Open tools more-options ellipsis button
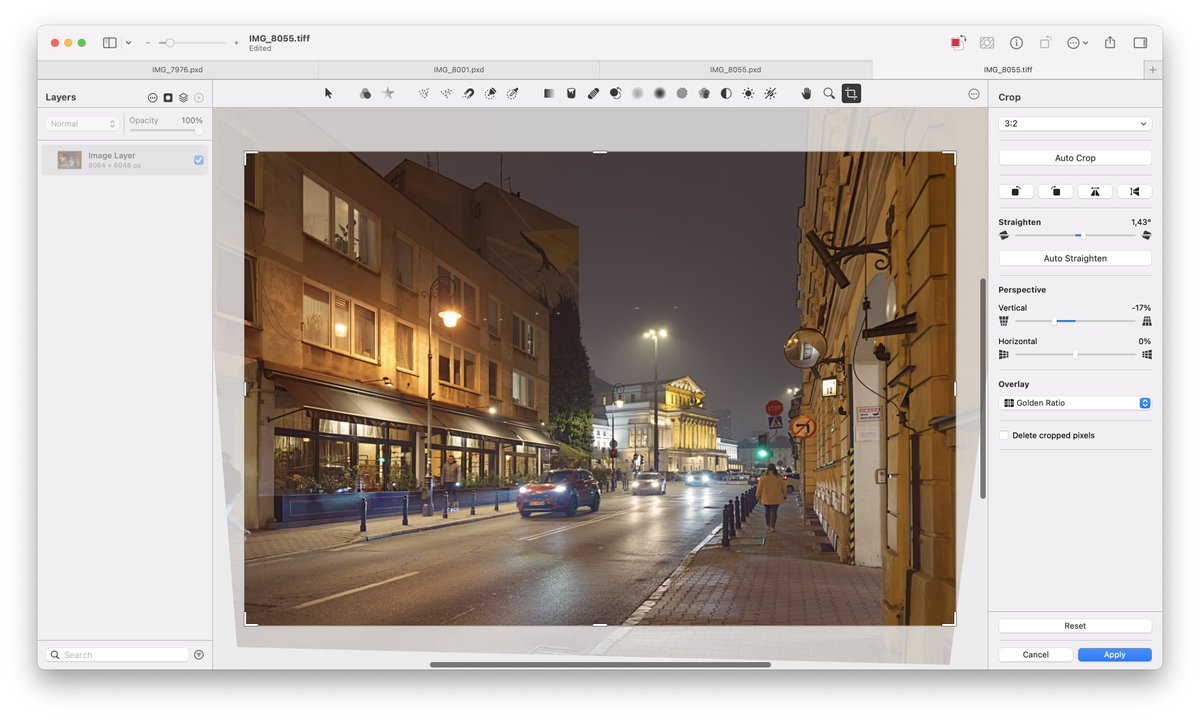This screenshot has height=719, width=1200. 974,93
